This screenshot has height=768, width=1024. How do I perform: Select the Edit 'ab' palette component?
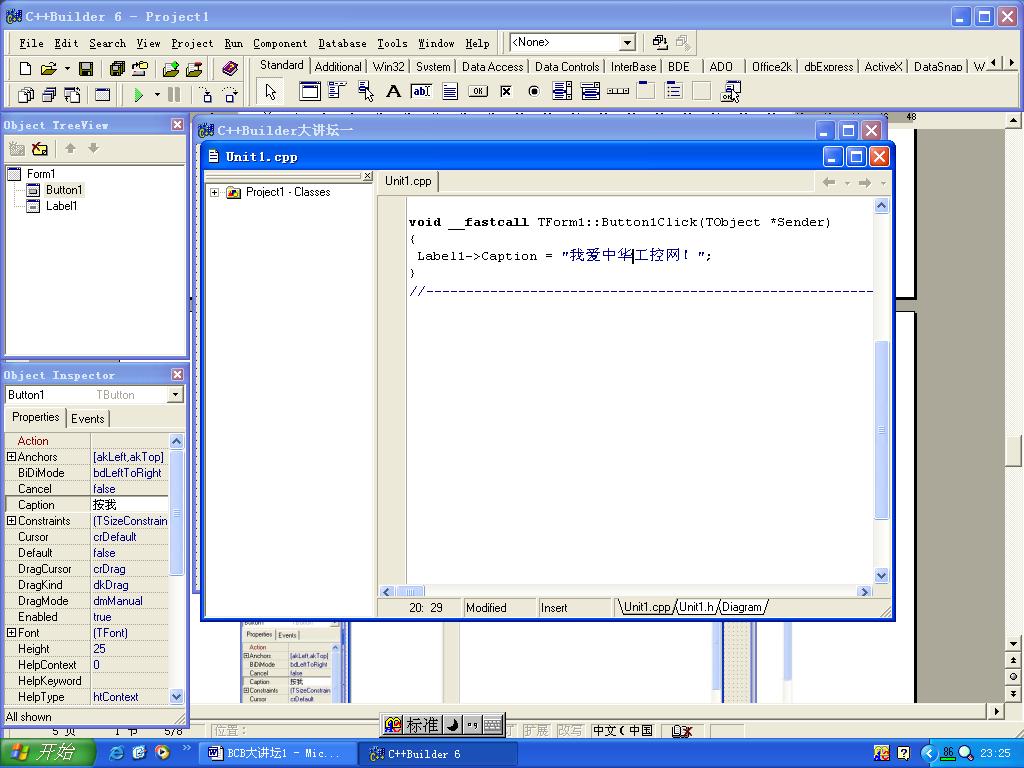click(x=421, y=91)
